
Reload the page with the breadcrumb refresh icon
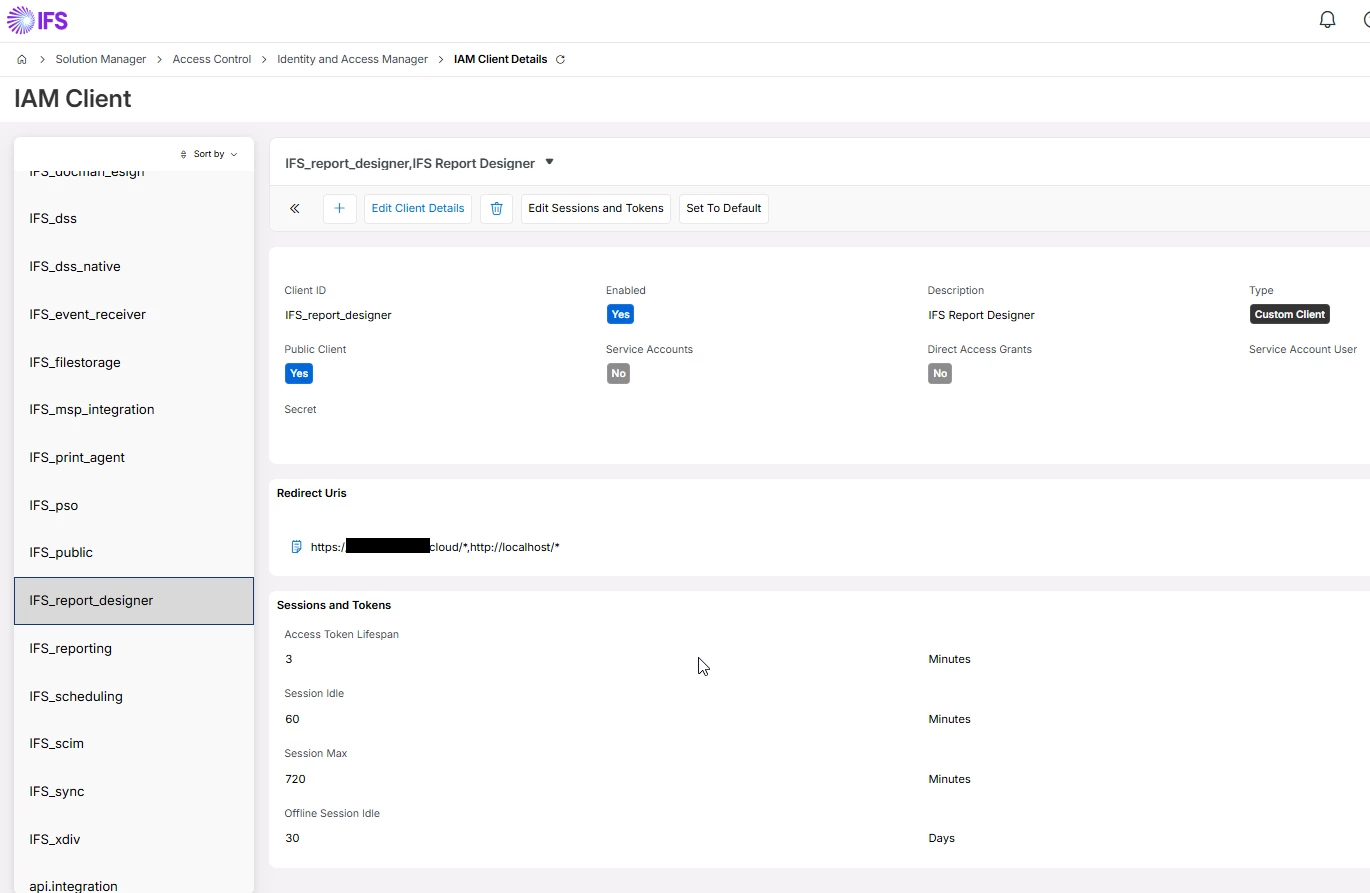pyautogui.click(x=560, y=60)
